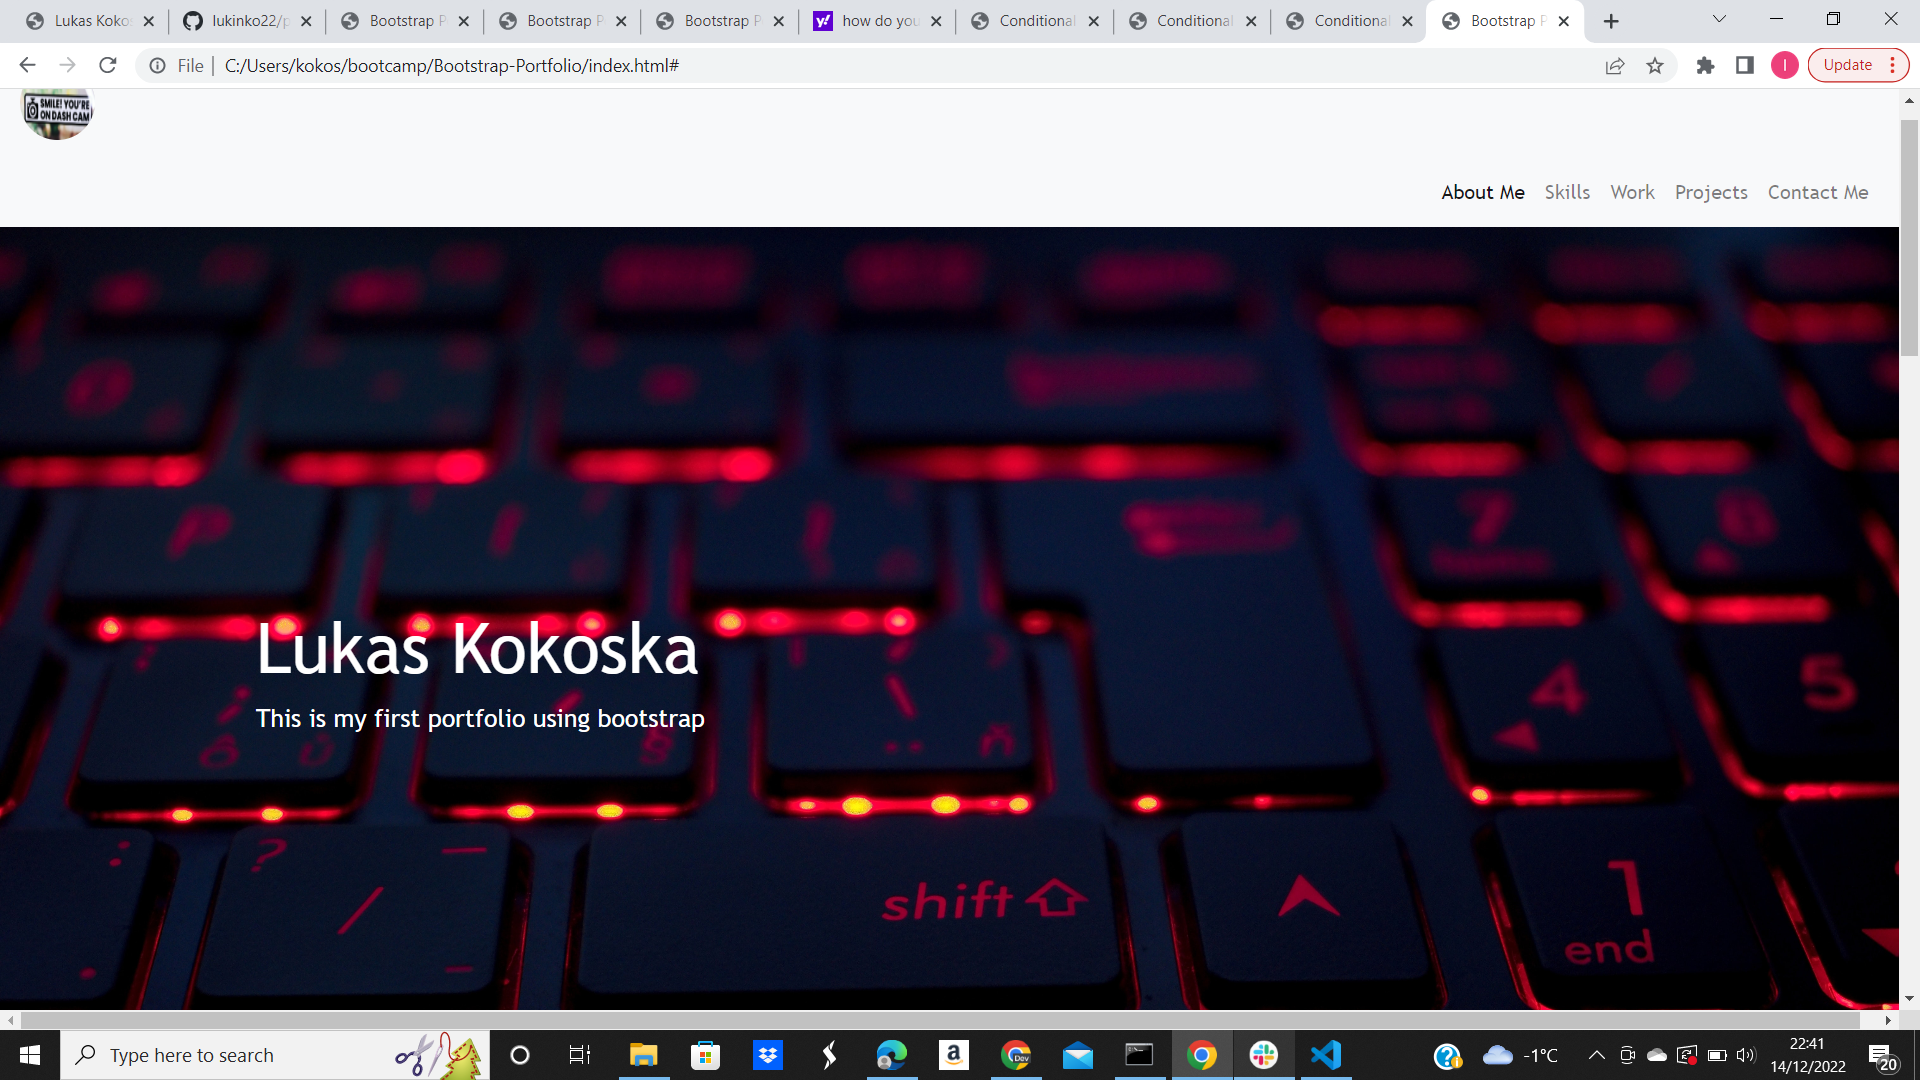1920x1080 pixels.
Task: Open the tab search dropdown chevron
Action: [1719, 19]
